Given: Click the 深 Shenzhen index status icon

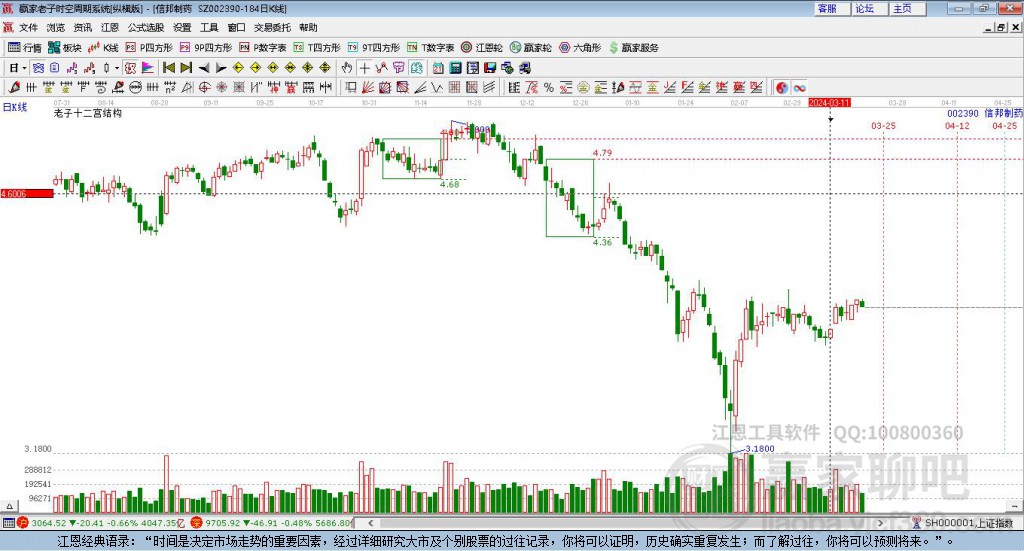Looking at the screenshot, I should click(x=196, y=523).
